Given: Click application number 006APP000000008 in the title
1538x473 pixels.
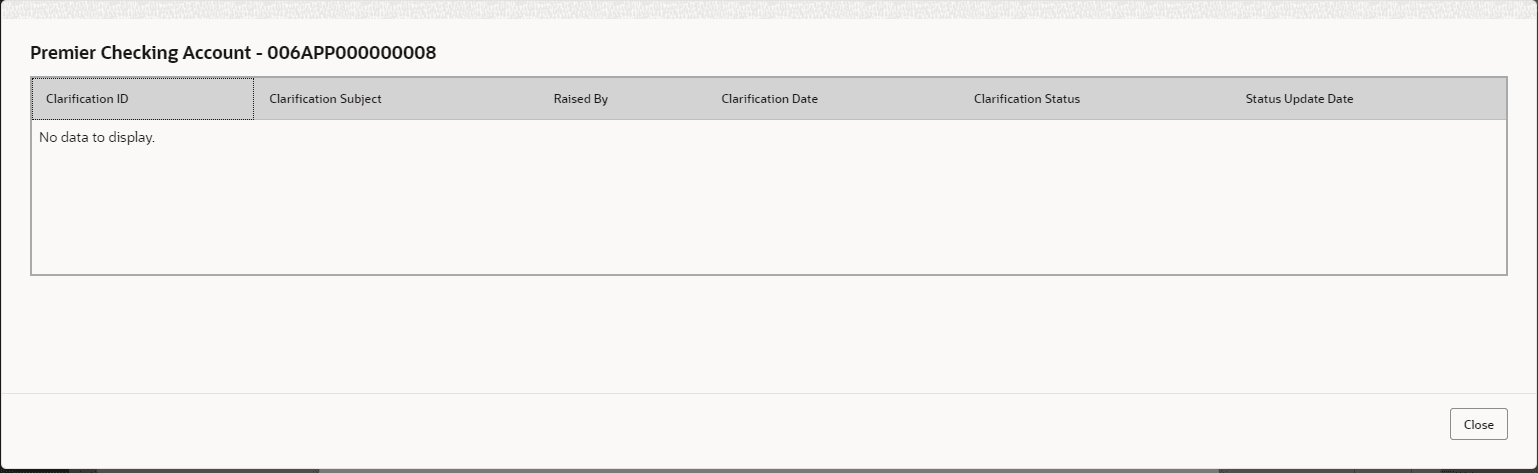Looking at the screenshot, I should pyautogui.click(x=352, y=53).
